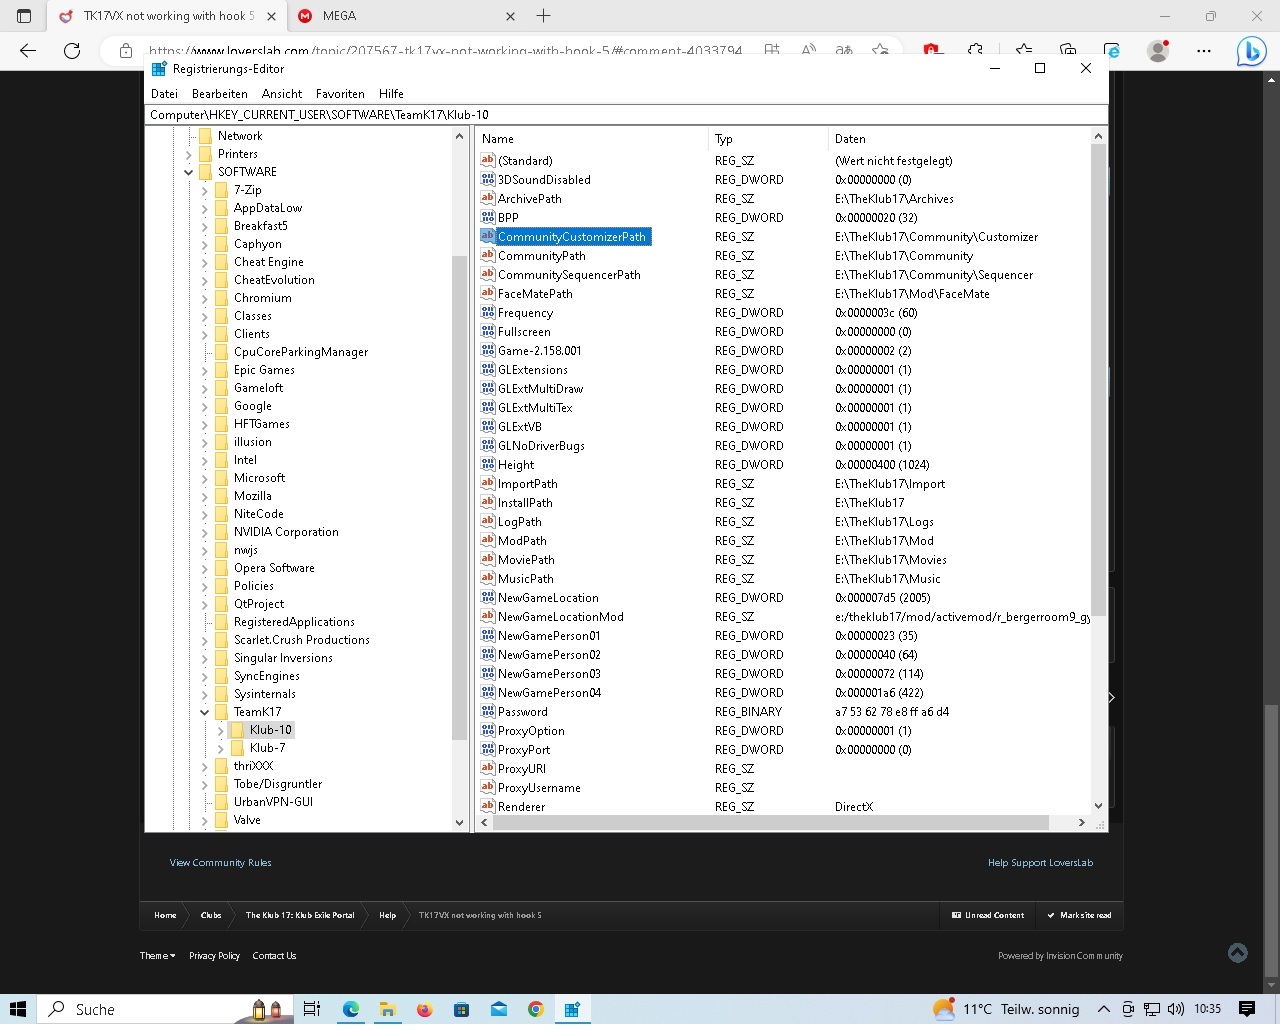Select the Epic Games key folder icon
The height and width of the screenshot is (1030, 1283).
[222, 370]
